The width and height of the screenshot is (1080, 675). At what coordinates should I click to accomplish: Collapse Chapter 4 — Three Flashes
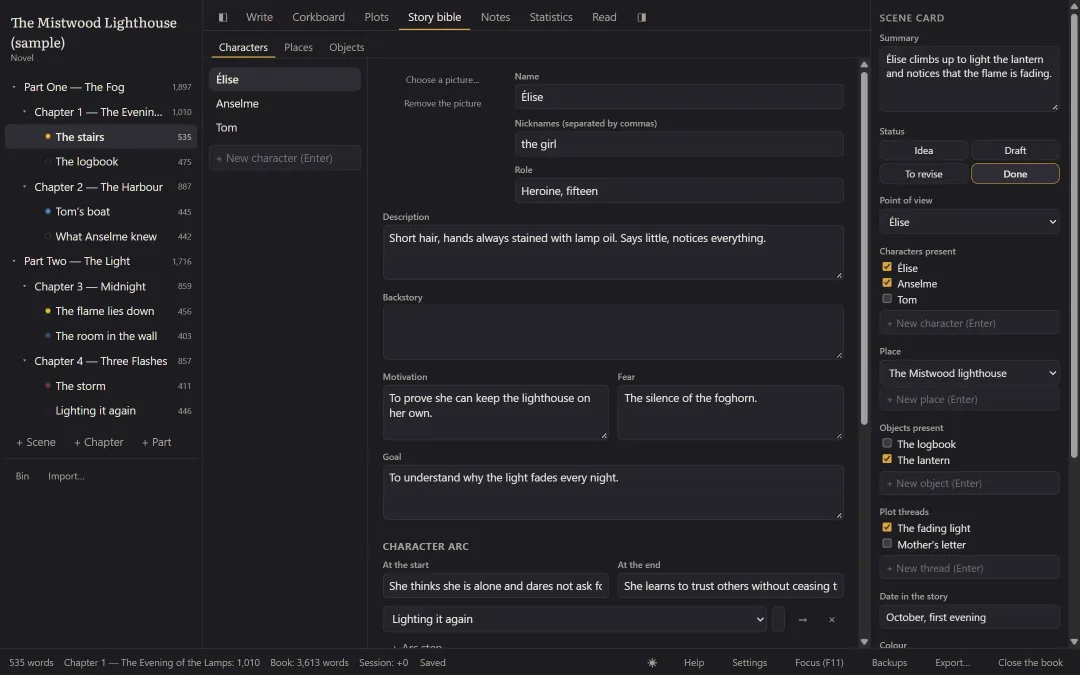click(x=24, y=360)
